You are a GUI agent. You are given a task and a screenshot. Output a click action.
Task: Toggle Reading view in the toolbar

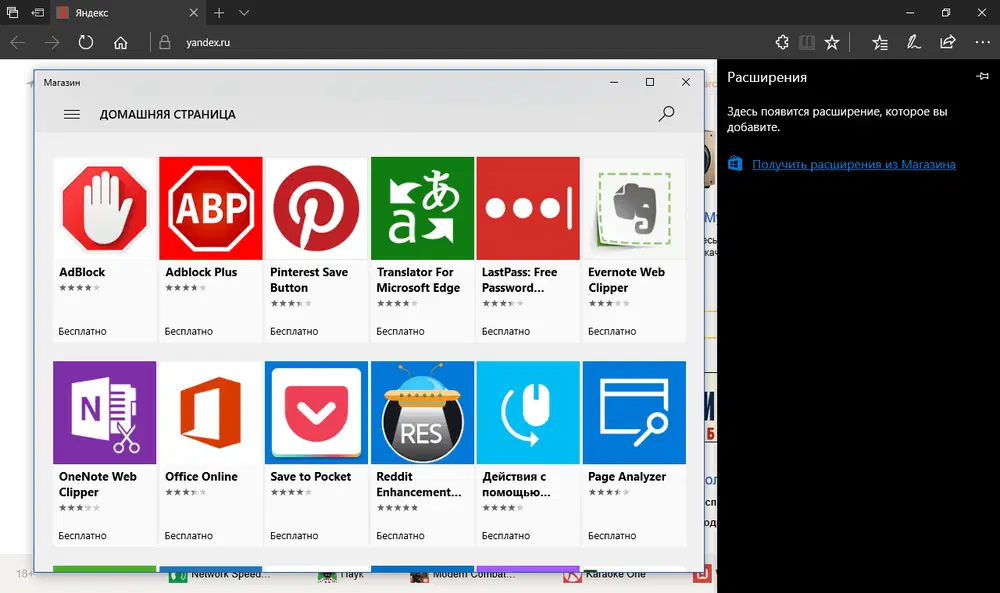point(807,42)
